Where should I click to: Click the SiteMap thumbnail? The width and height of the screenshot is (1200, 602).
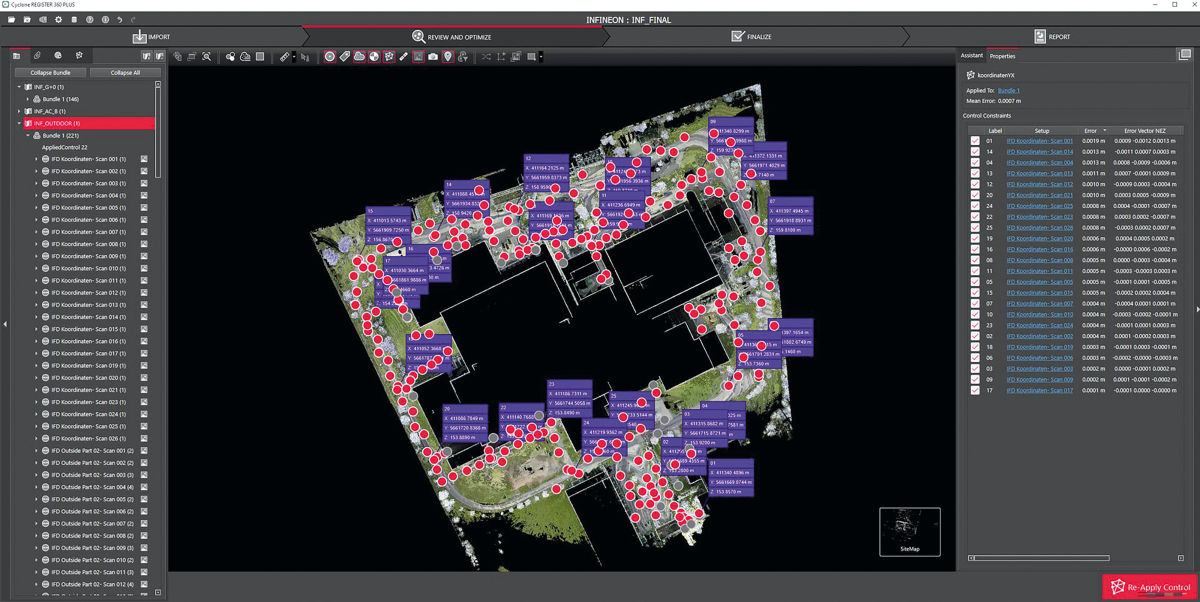point(909,532)
